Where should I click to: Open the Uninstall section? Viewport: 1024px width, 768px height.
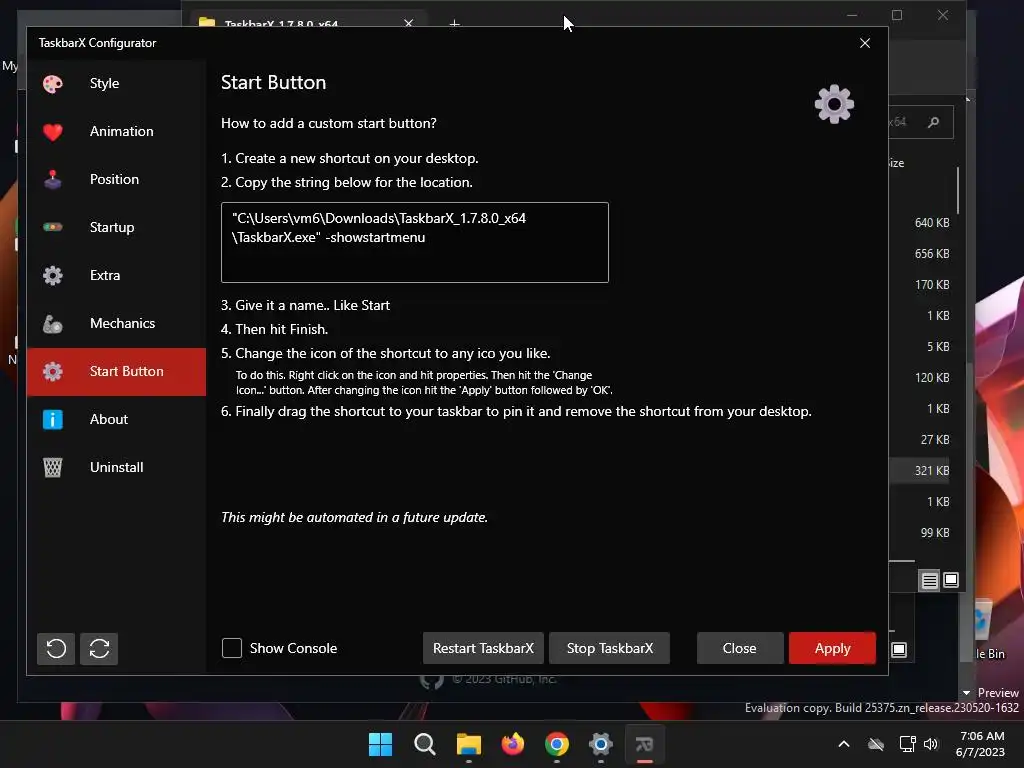(116, 467)
